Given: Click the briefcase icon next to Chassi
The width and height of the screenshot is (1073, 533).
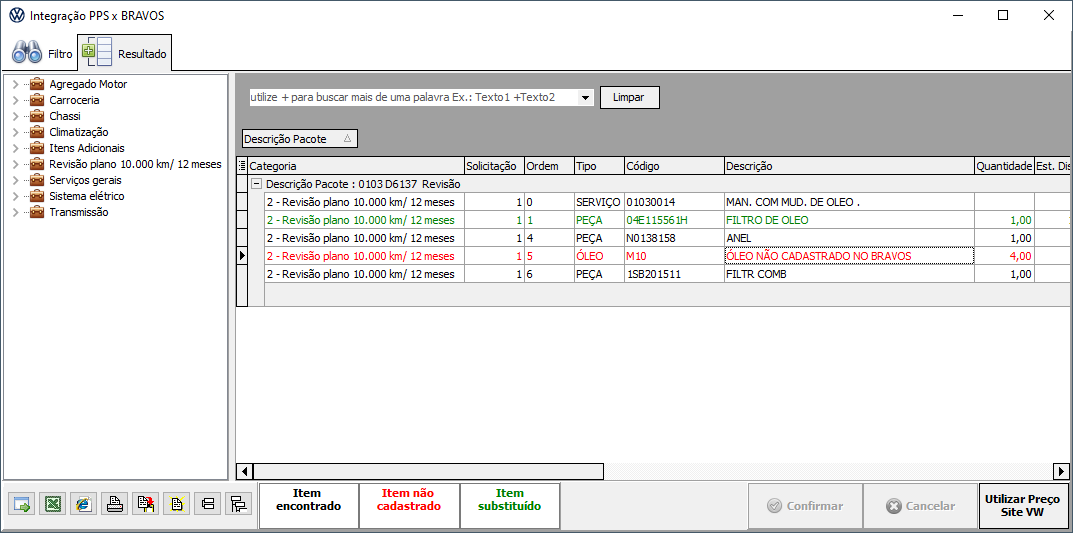Looking at the screenshot, I should point(37,116).
